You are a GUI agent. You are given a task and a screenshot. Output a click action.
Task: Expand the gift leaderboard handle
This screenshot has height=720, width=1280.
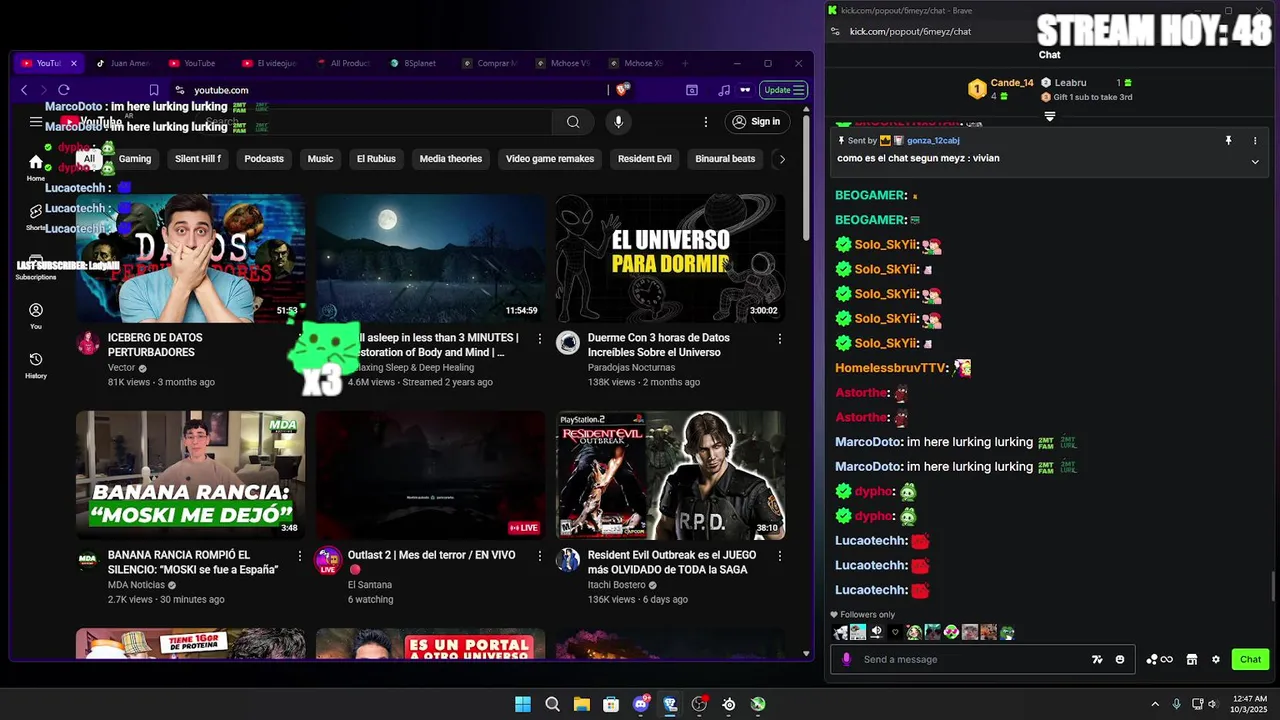coord(1050,117)
